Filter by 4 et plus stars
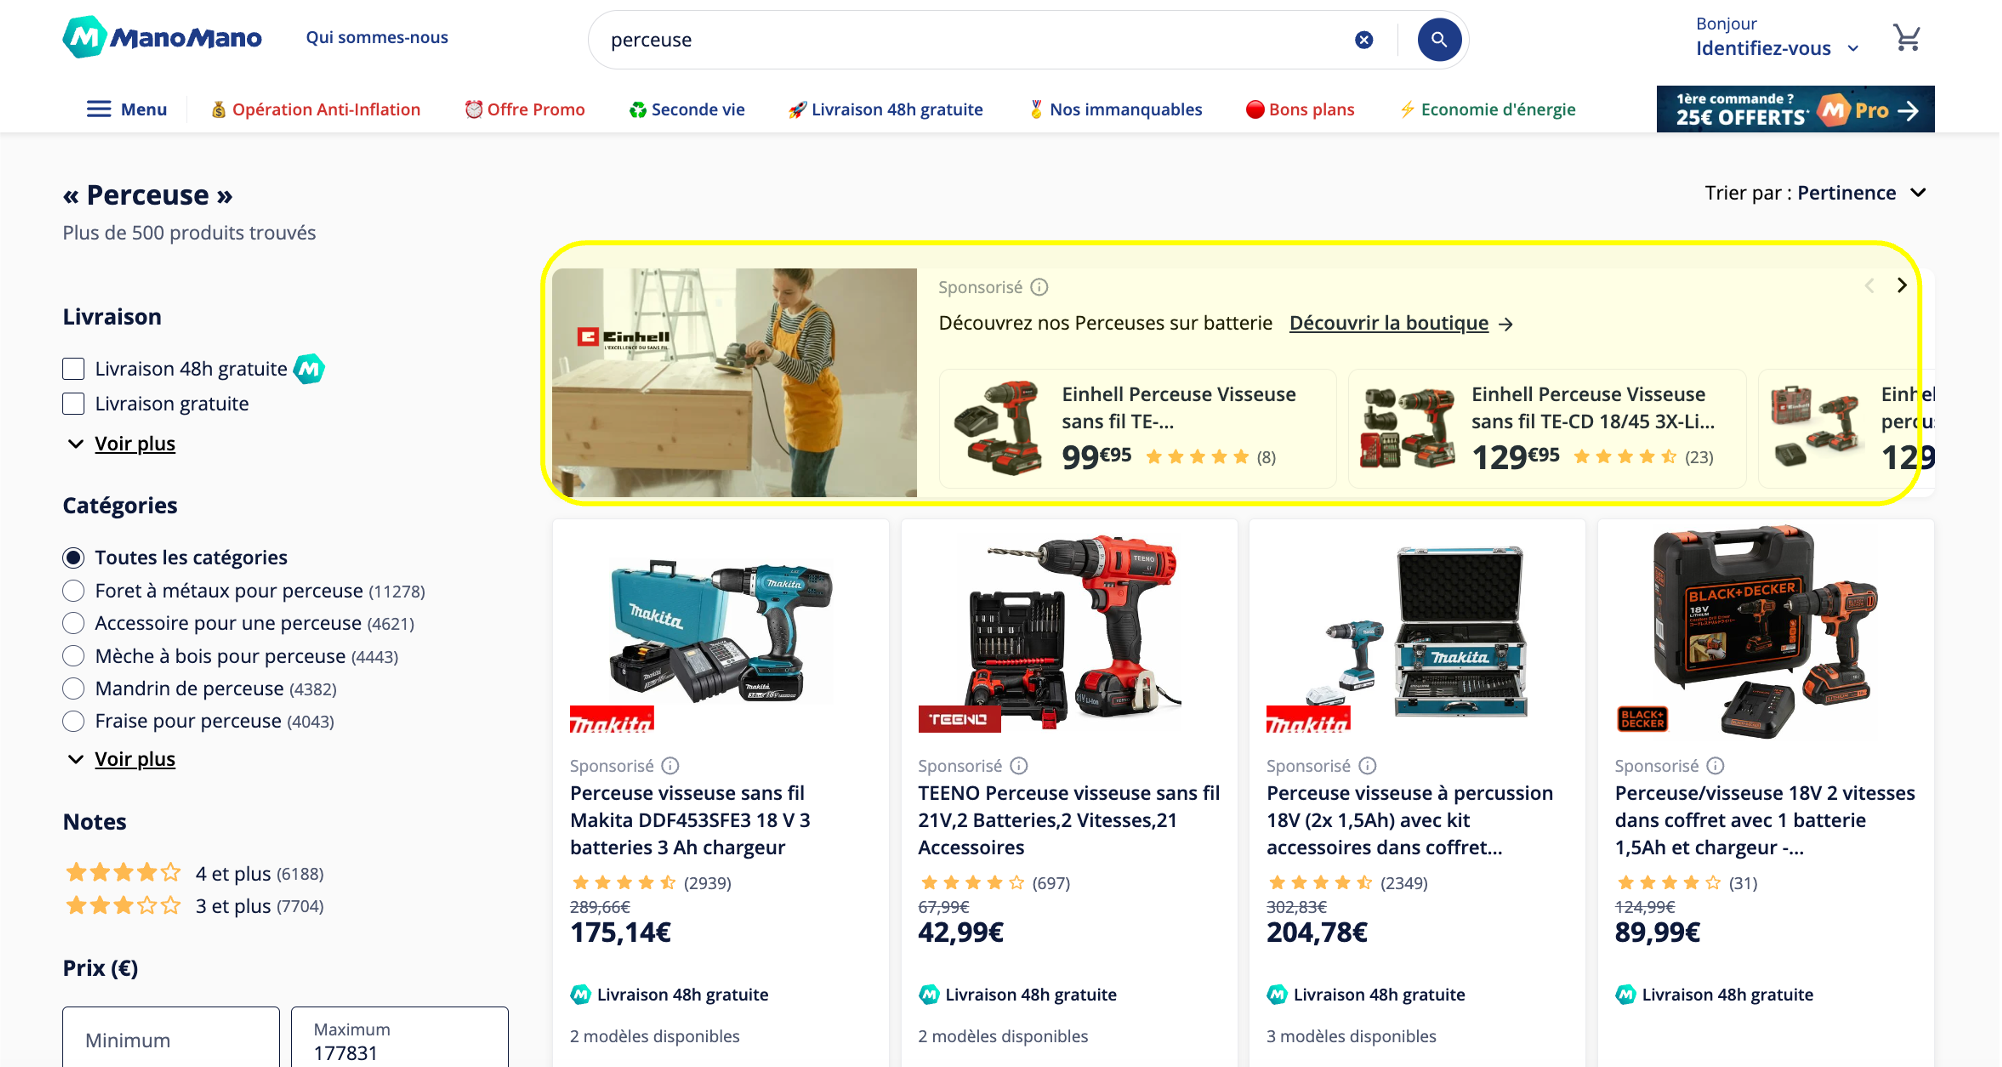Screen dimensions: 2002x1067 (x=194, y=873)
